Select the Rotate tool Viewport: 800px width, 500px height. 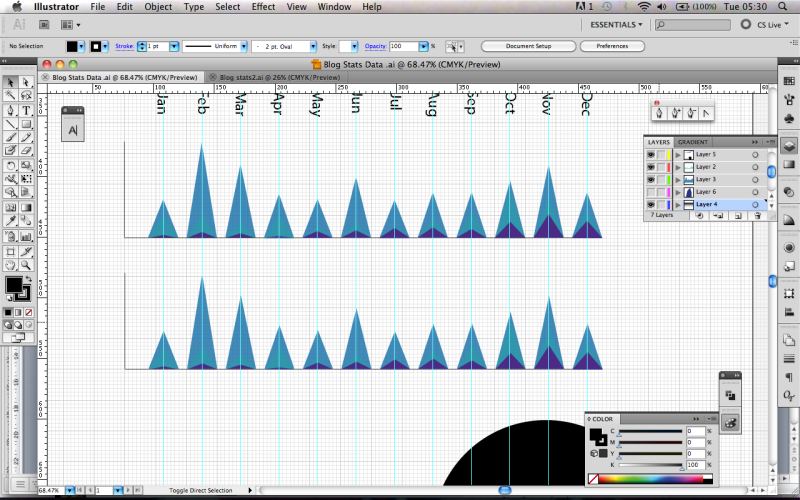[10, 165]
